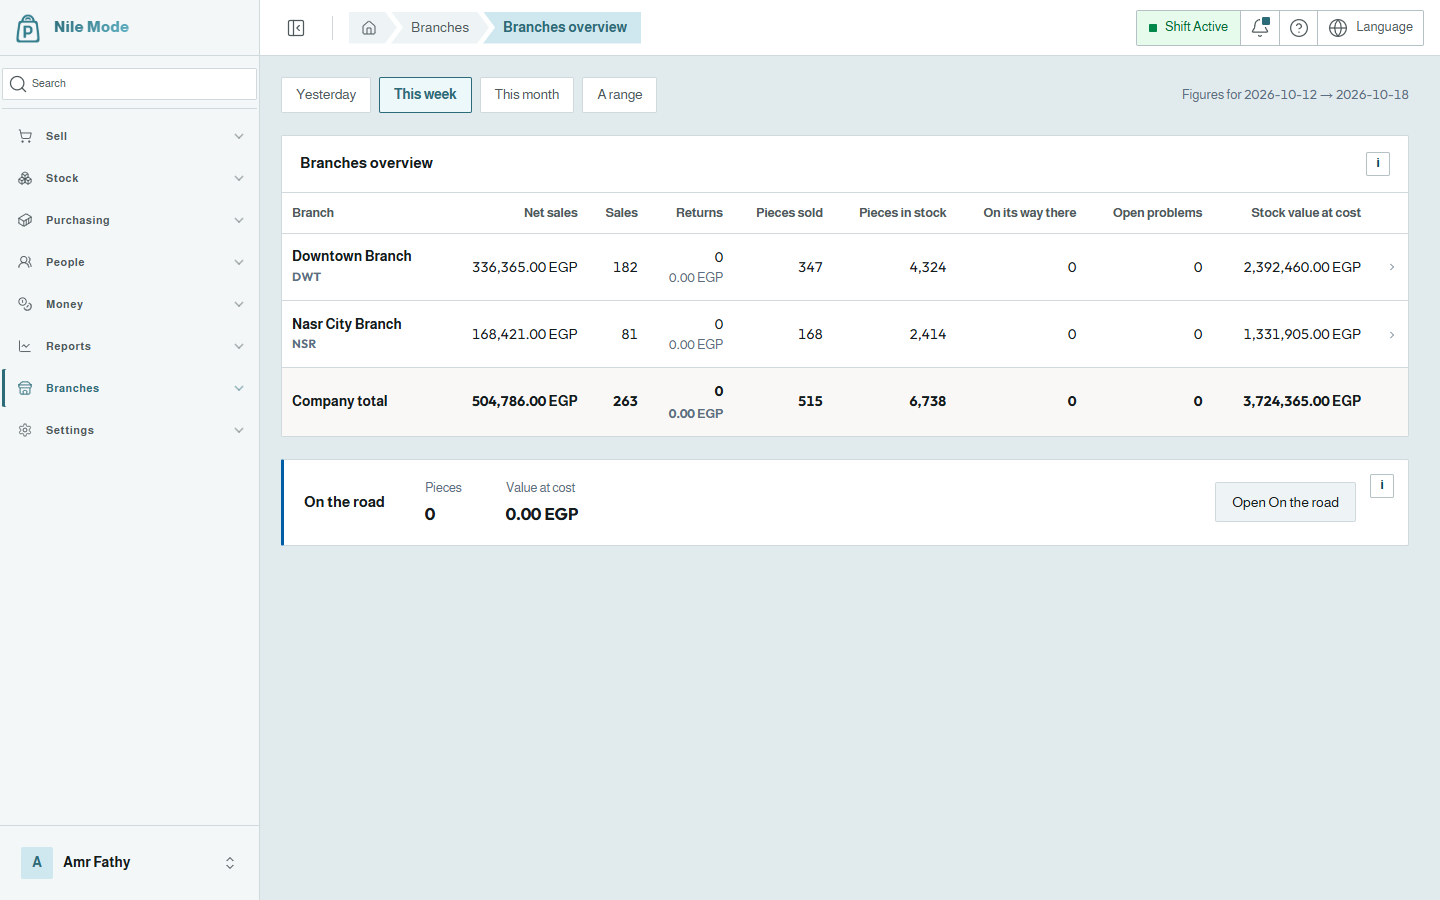The height and width of the screenshot is (900, 1440).
Task: Click the Stock boxes icon
Action: point(25,178)
